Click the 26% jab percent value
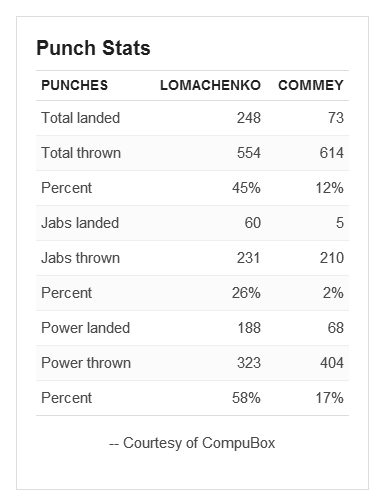Screen dimensions: 384x502 click(246, 293)
